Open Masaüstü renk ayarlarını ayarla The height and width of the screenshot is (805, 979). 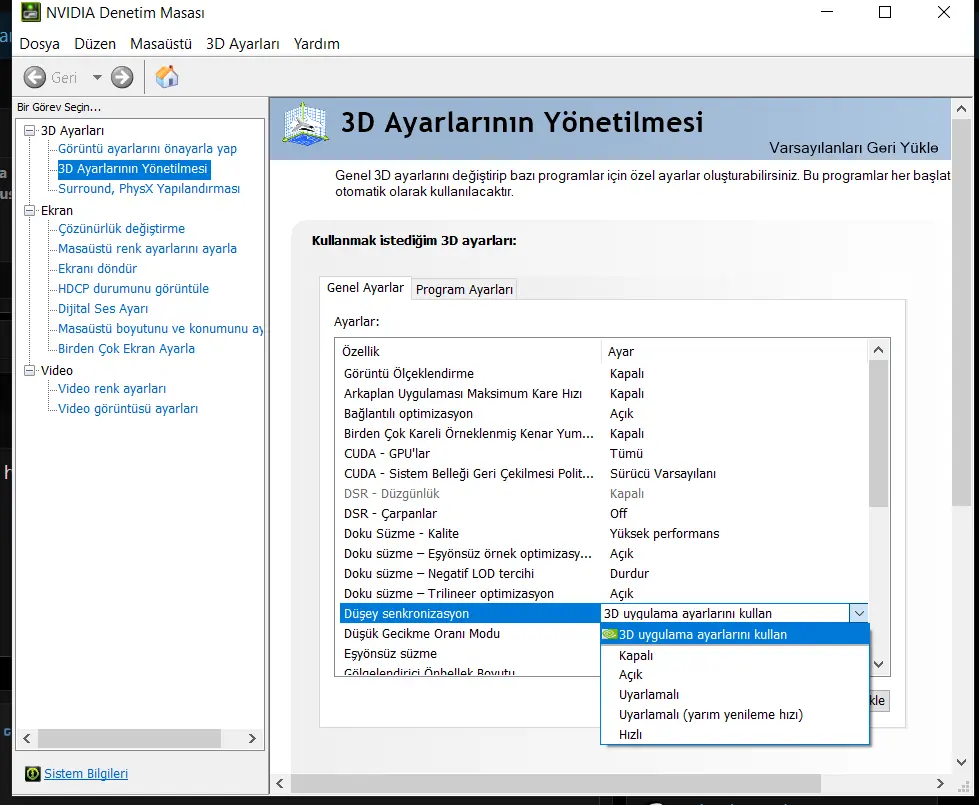147,249
